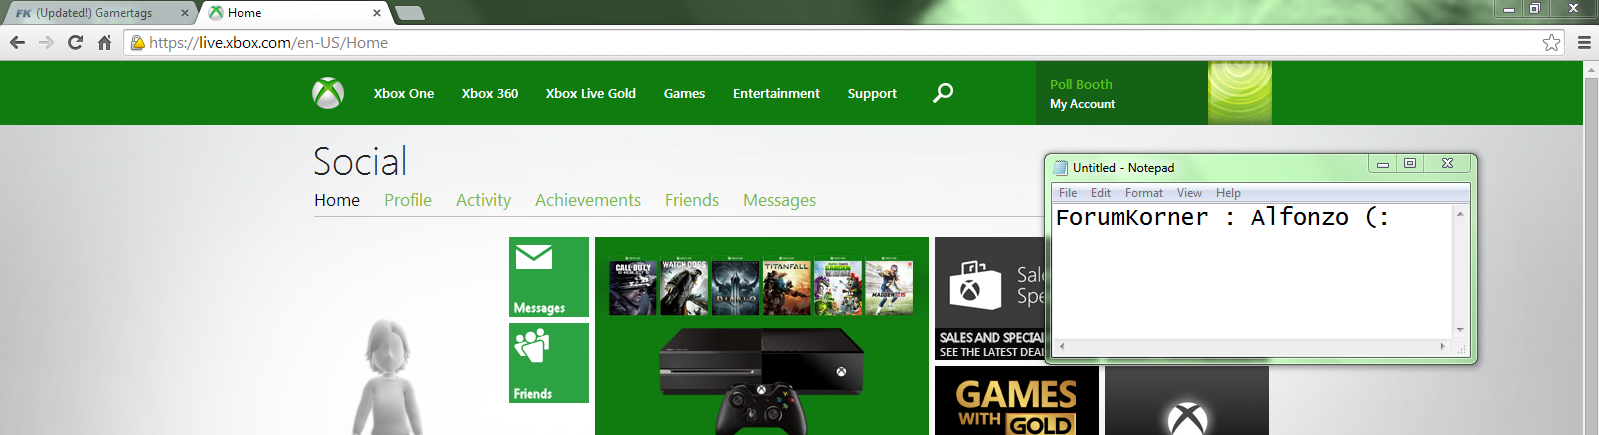This screenshot has height=435, width=1599.
Task: Click Notepad vertical scrollbar down arrow
Action: (x=1460, y=329)
